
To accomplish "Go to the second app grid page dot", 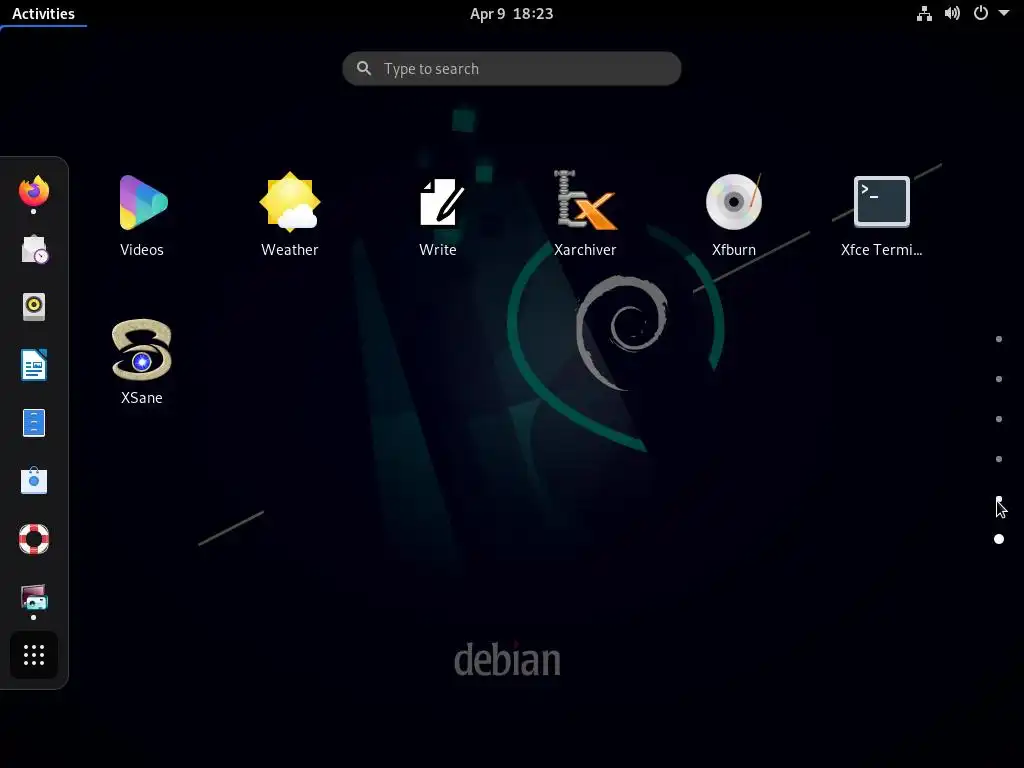I will click(999, 379).
